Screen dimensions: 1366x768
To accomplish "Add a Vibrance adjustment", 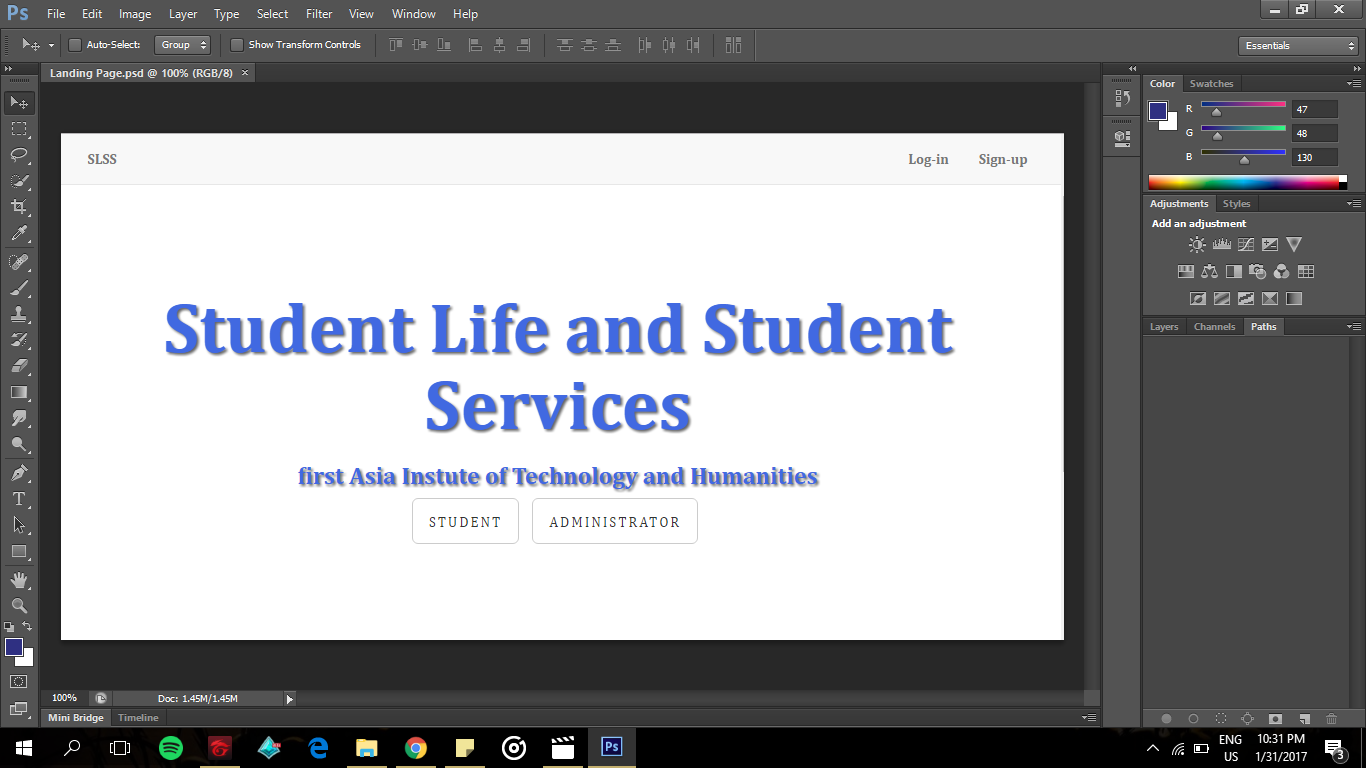I will [x=1294, y=244].
